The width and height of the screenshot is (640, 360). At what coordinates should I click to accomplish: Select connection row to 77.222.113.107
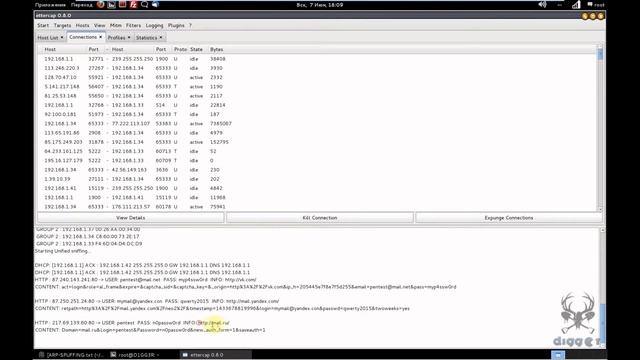click(317, 124)
